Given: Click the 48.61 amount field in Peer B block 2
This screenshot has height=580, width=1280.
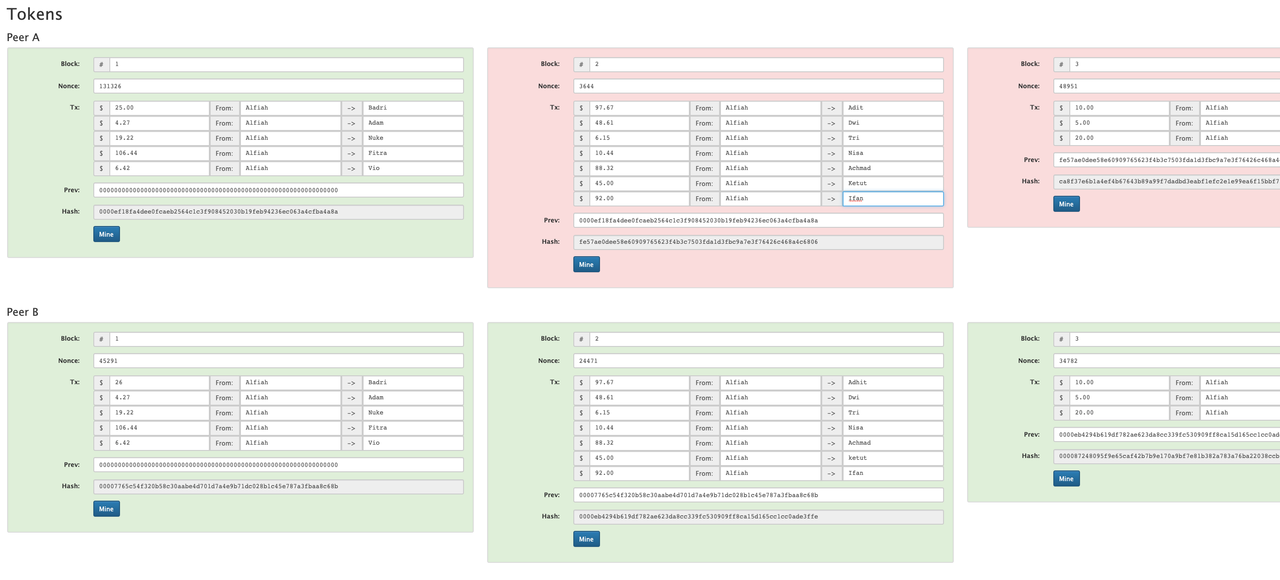Looking at the screenshot, I should point(639,398).
